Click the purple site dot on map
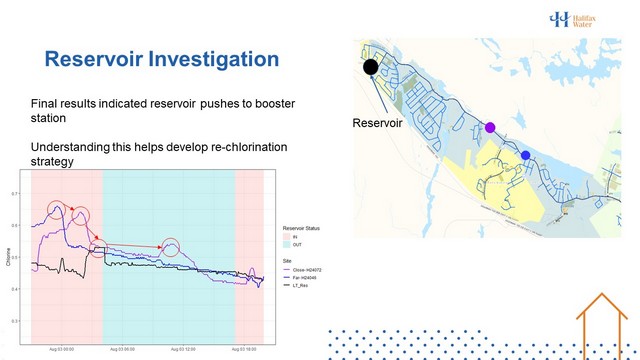The height and width of the screenshot is (360, 640). (x=490, y=128)
